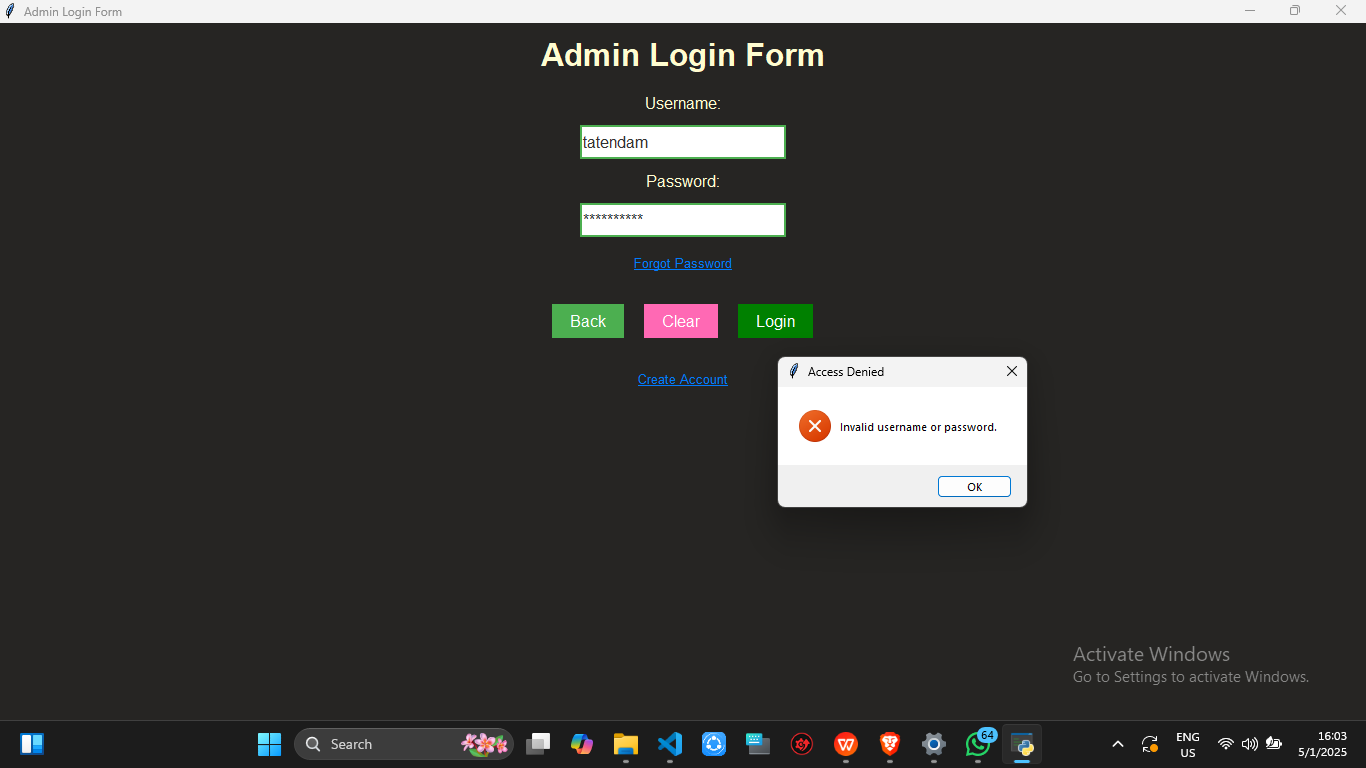Open the blue circular-arrows app on the taskbar
1366x768 pixels.
pos(714,744)
